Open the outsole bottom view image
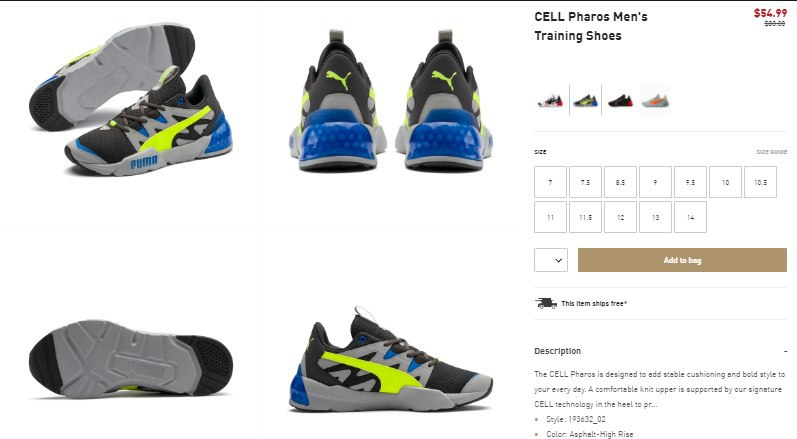Image resolution: width=797 pixels, height=439 pixels. 131,359
